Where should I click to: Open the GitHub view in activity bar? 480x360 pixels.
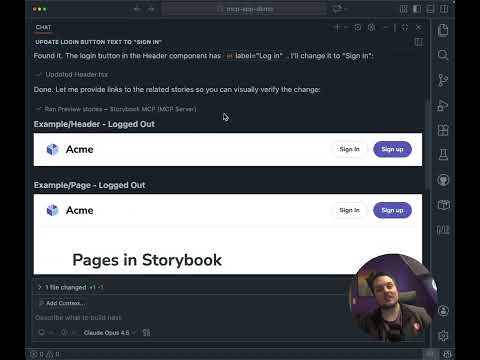(443, 180)
